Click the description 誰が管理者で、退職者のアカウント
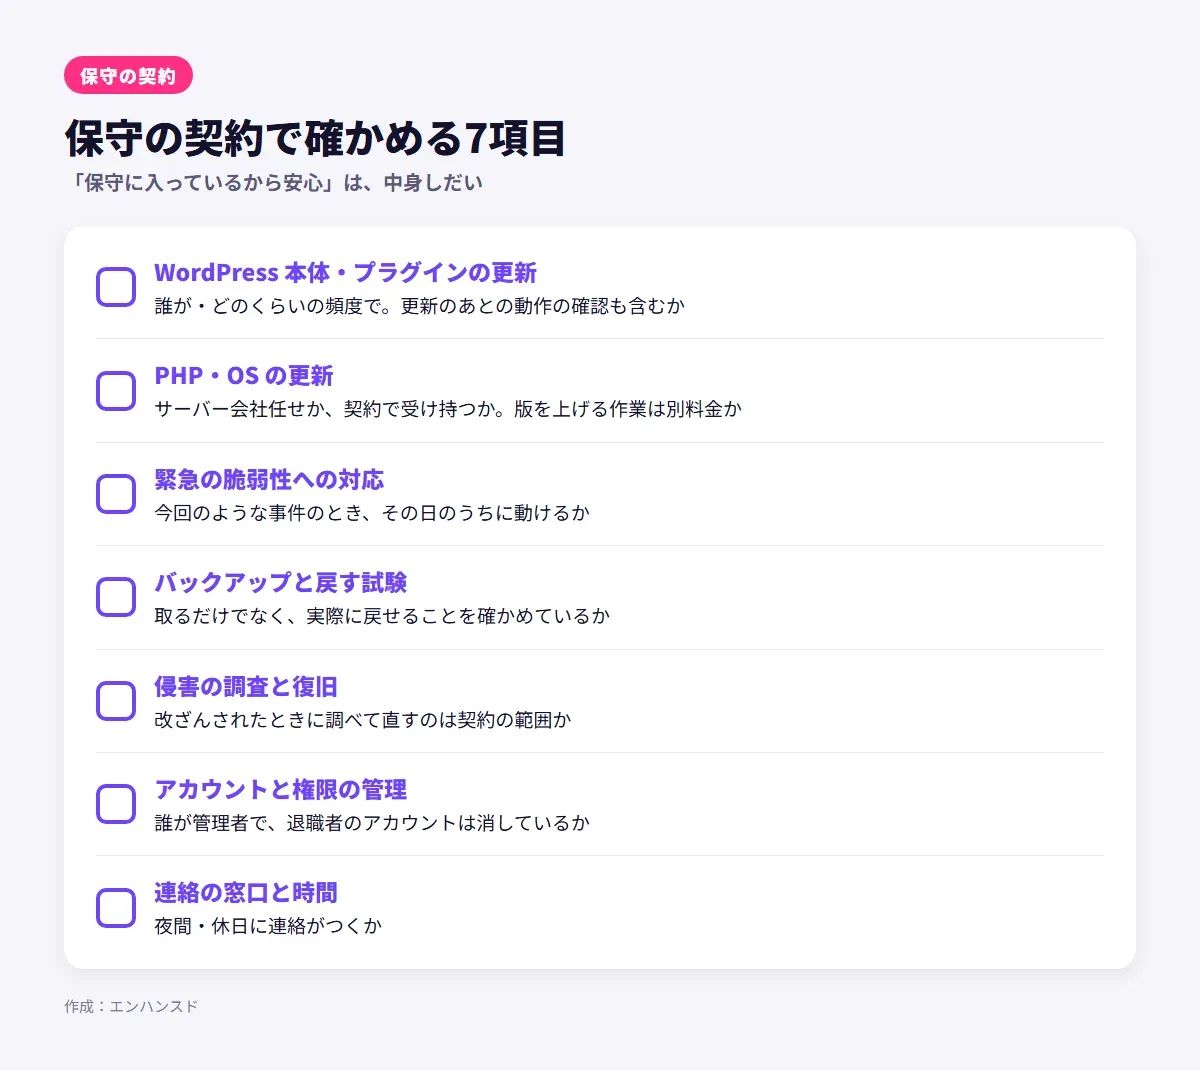1200x1070 pixels. pyautogui.click(x=372, y=823)
